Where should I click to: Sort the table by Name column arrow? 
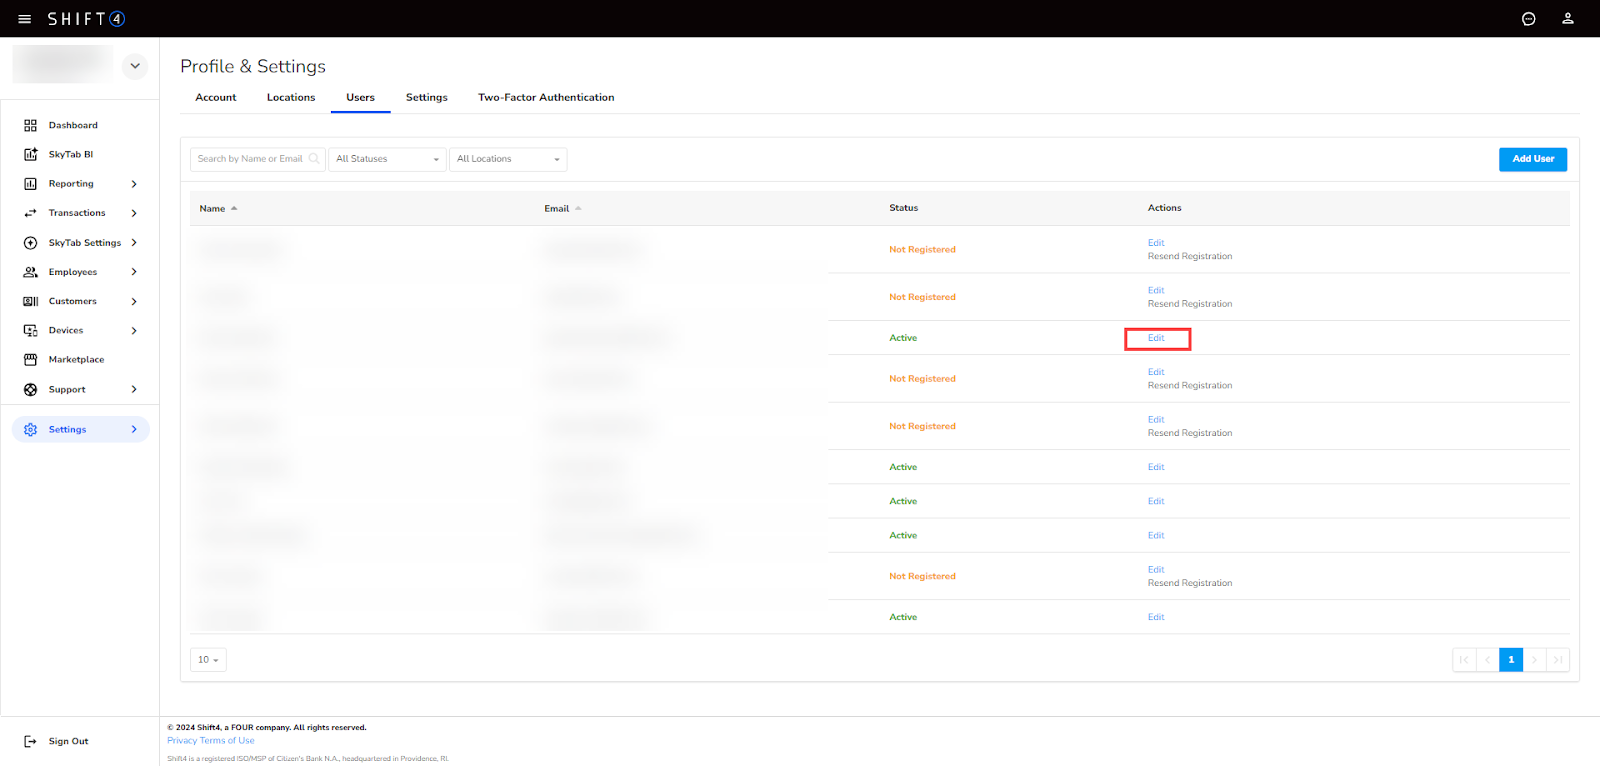[x=234, y=209]
